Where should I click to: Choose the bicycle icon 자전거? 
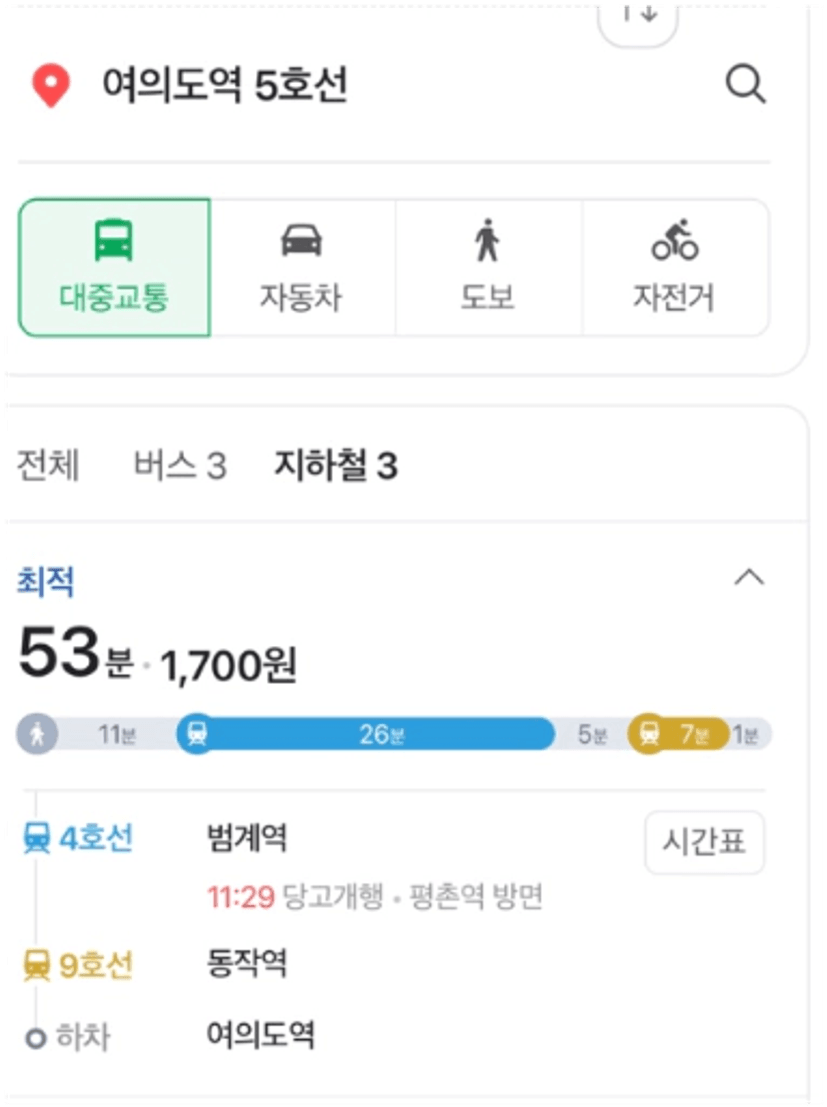[x=674, y=240]
